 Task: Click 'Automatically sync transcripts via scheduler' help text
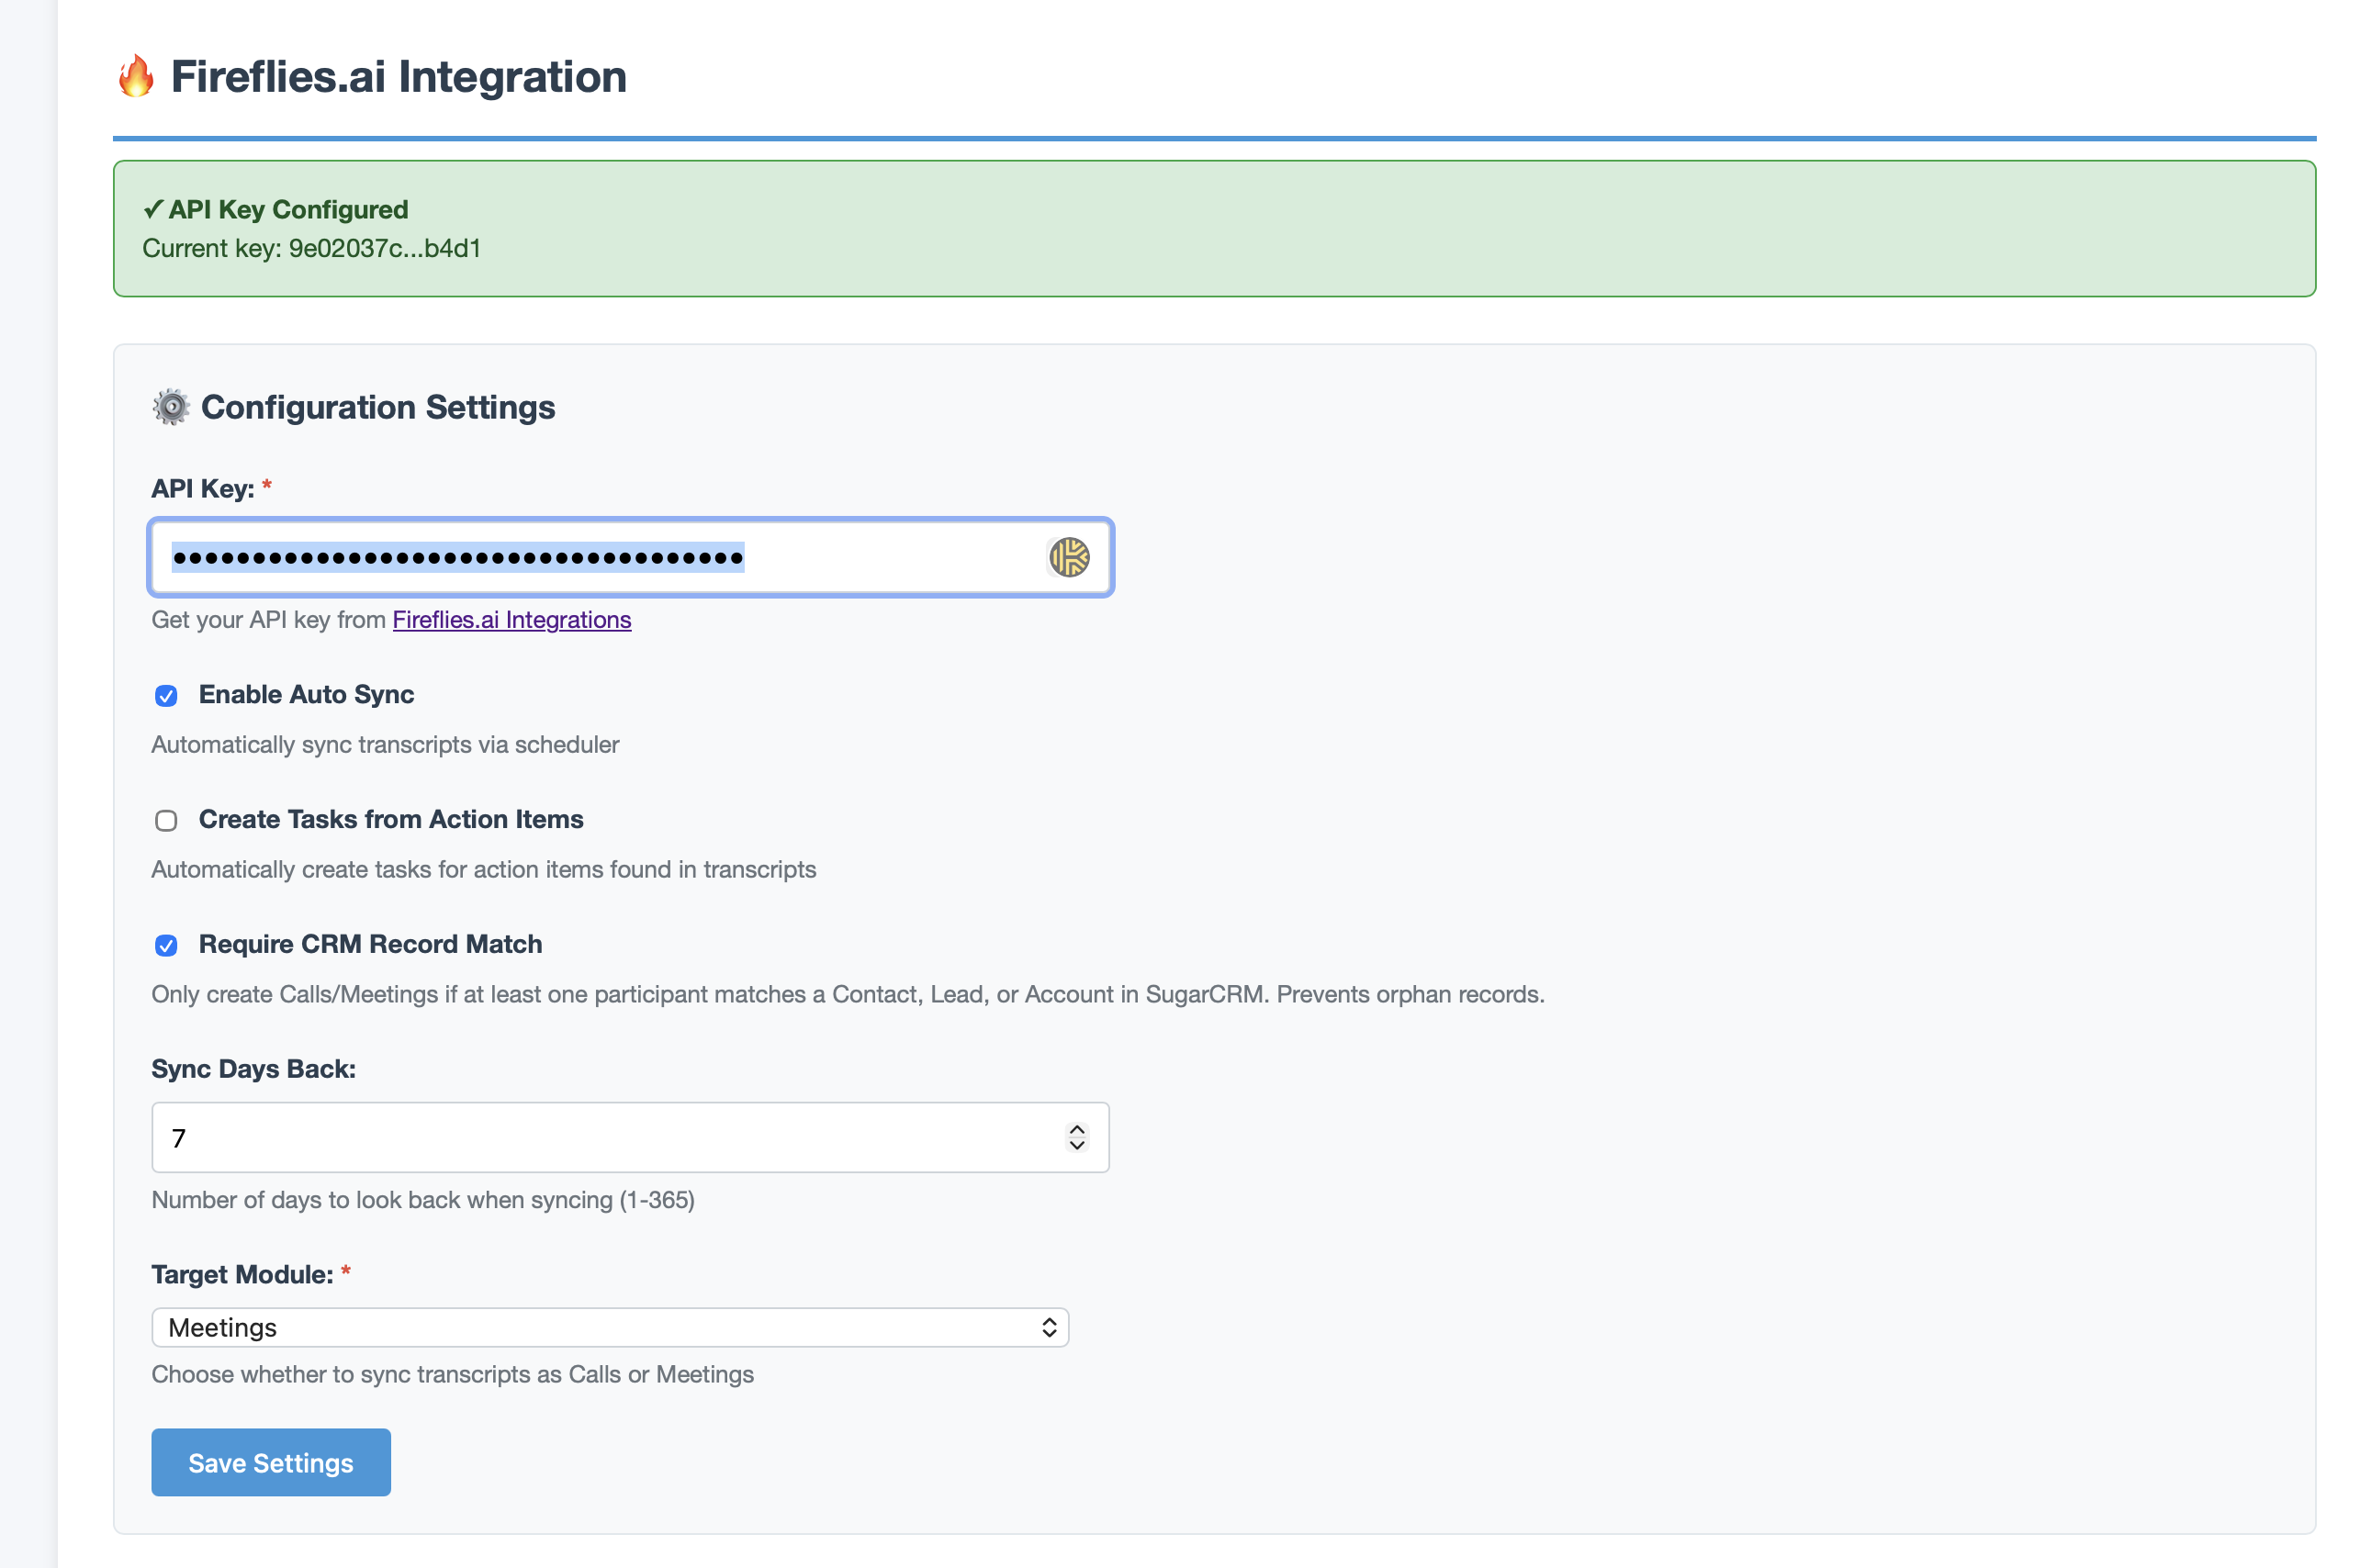385,745
